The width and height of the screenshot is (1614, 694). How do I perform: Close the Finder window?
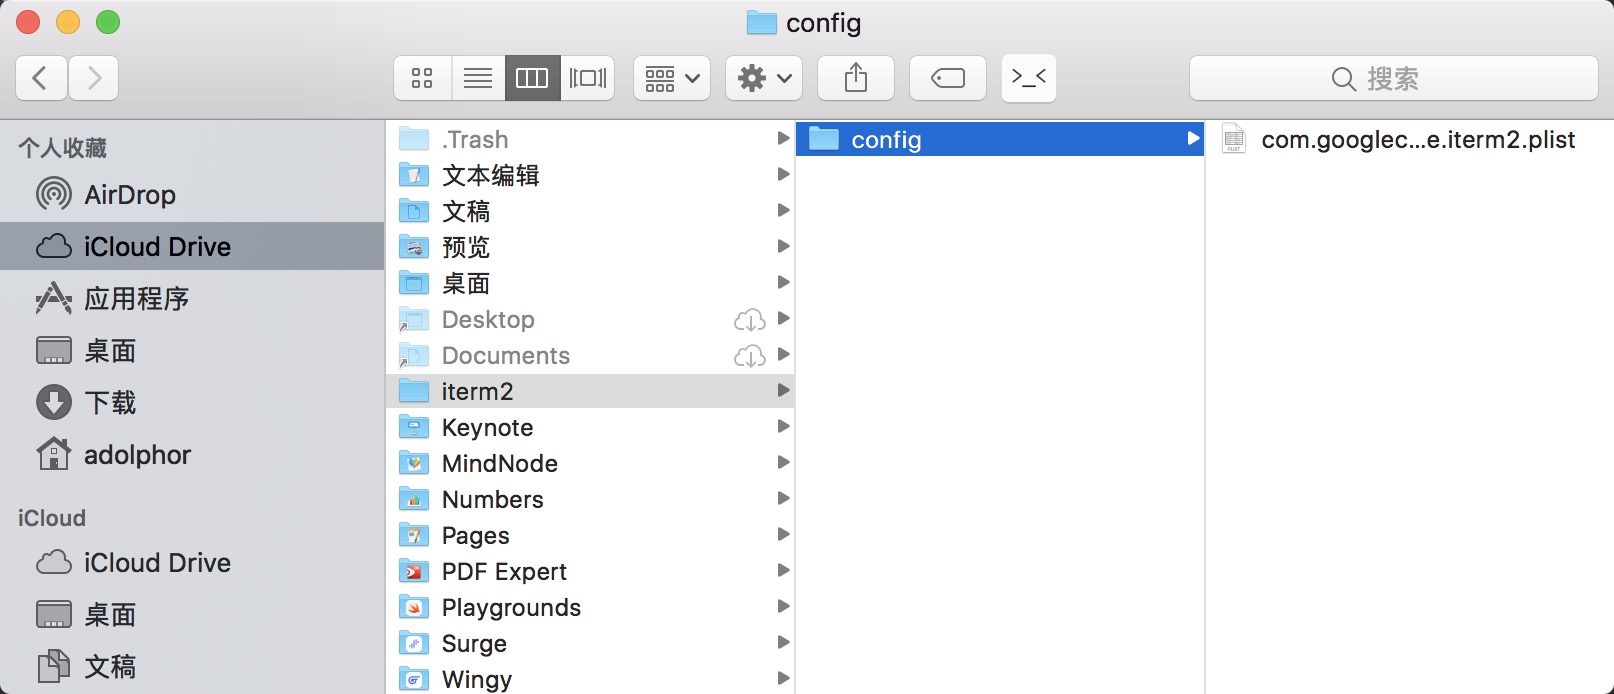pyautogui.click(x=28, y=22)
